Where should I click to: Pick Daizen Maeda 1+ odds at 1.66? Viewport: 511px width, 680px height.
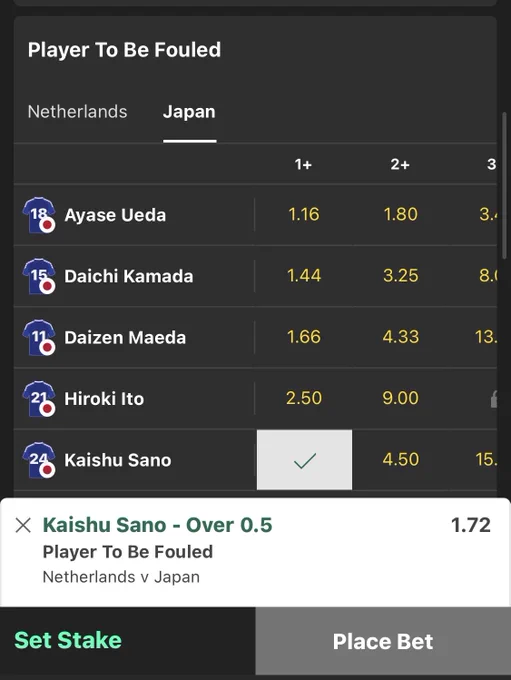(x=304, y=337)
